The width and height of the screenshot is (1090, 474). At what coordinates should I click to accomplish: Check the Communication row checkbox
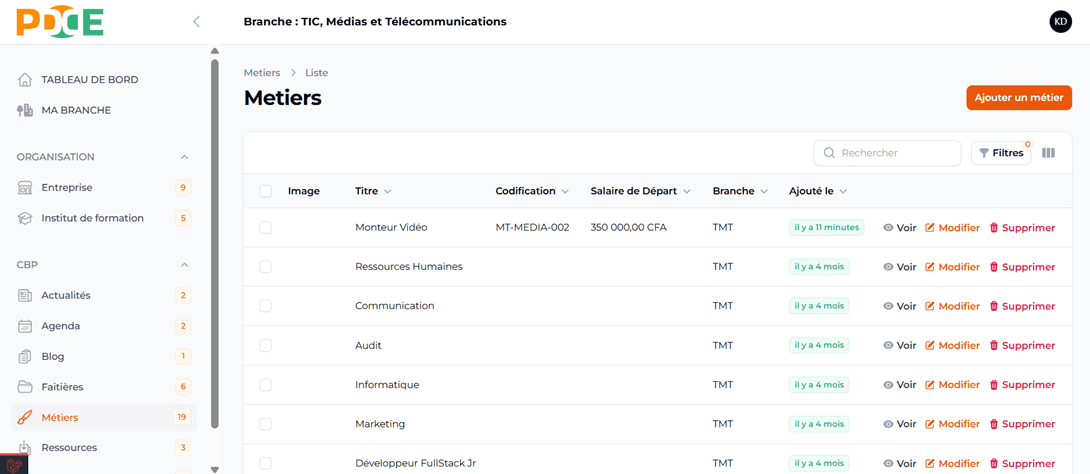266,306
